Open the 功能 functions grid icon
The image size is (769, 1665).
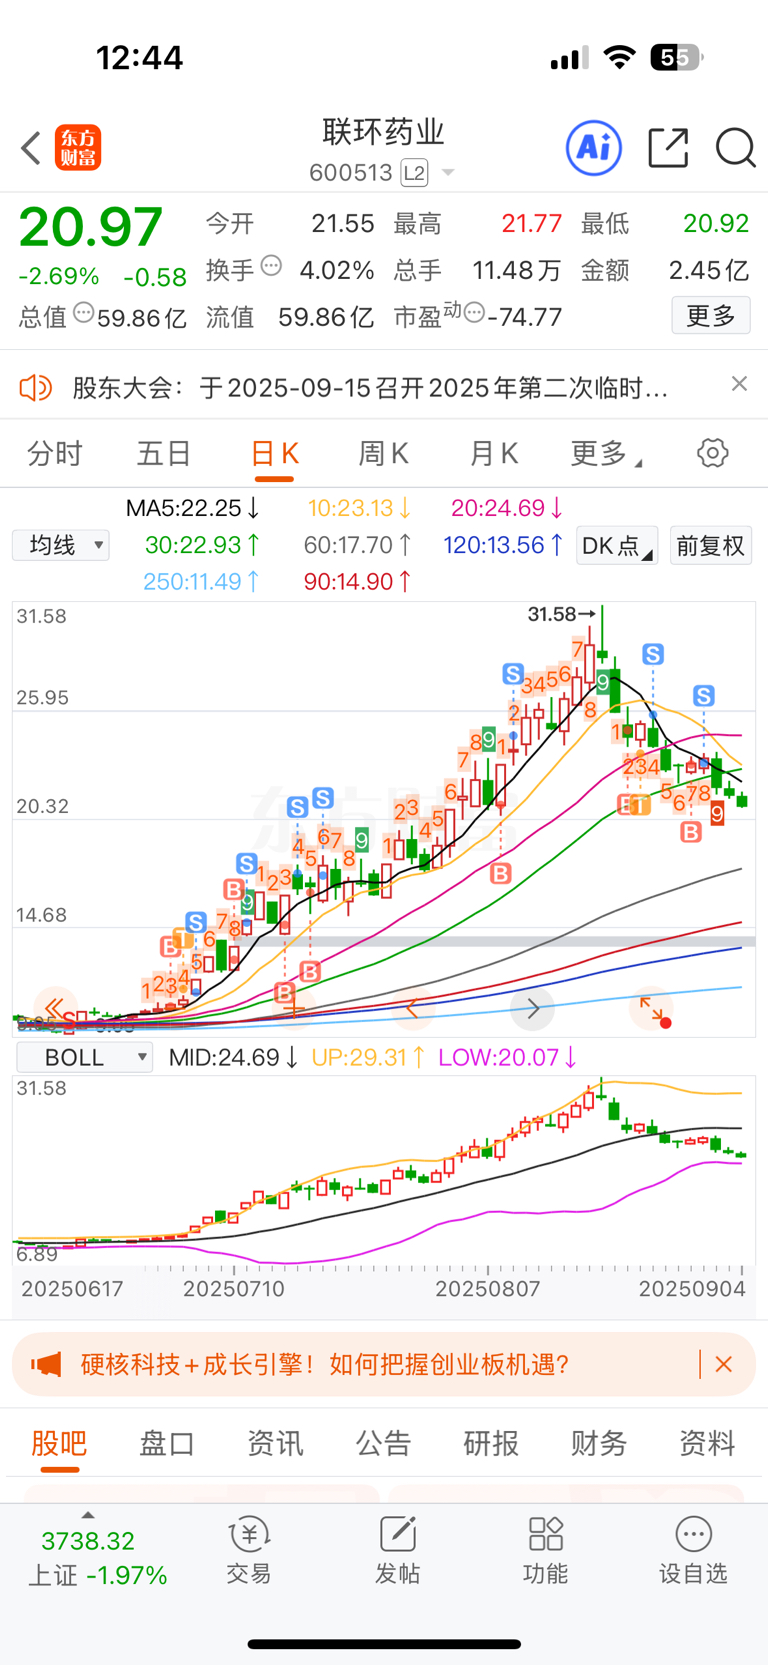coord(545,1551)
